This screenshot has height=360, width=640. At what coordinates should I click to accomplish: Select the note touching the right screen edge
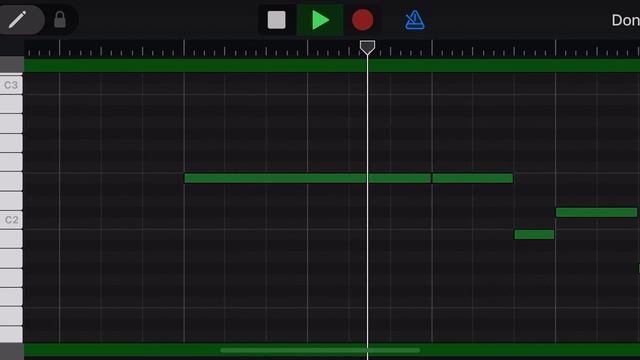pyautogui.click(x=638, y=269)
